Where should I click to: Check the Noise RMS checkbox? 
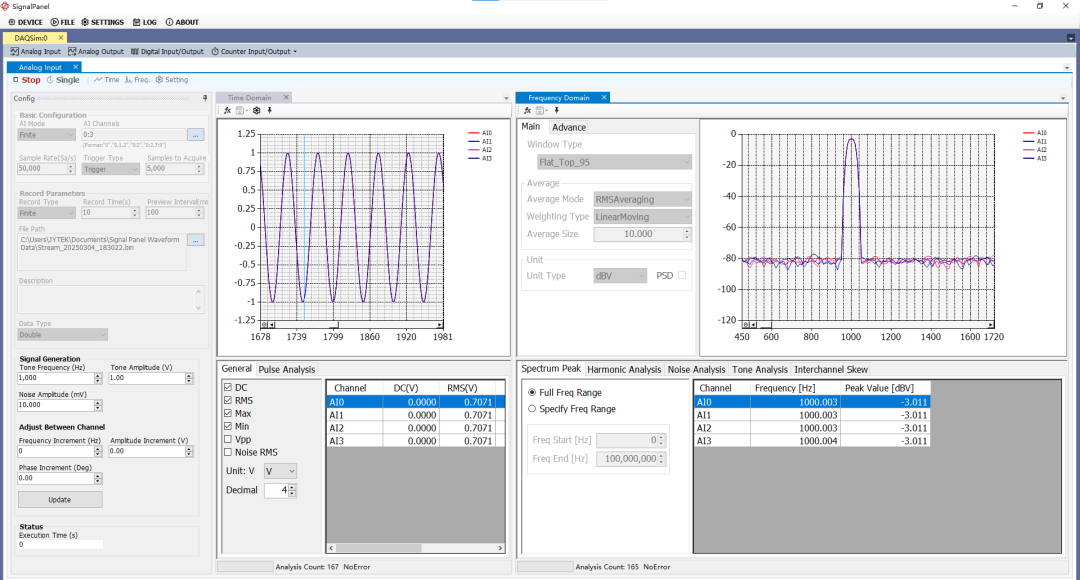228,453
